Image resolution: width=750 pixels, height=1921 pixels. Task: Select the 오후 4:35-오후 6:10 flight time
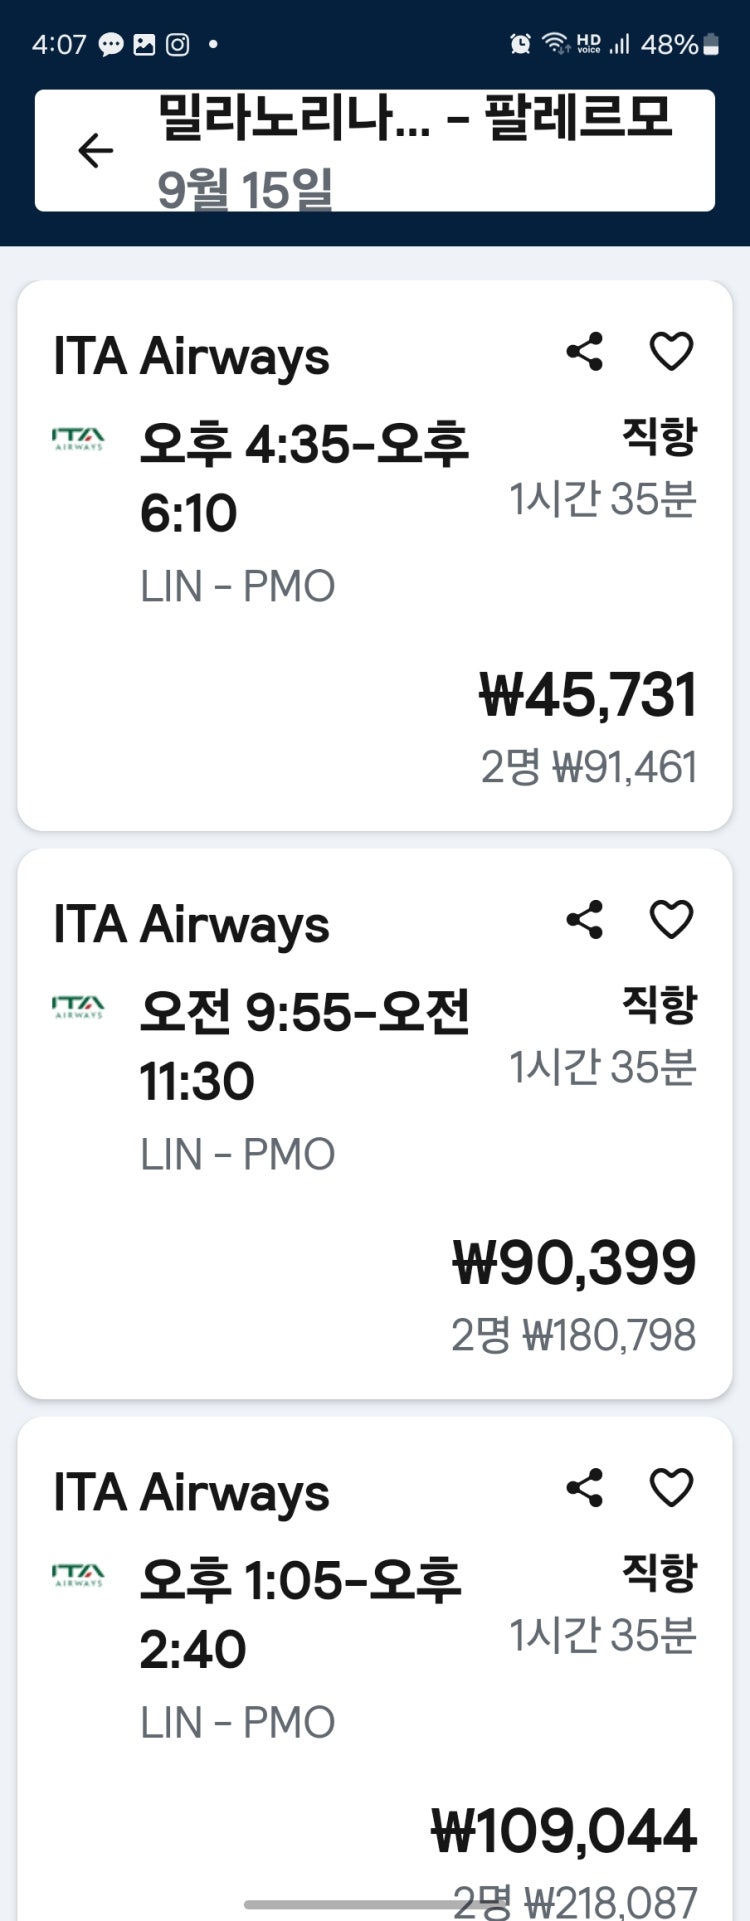coord(304,478)
